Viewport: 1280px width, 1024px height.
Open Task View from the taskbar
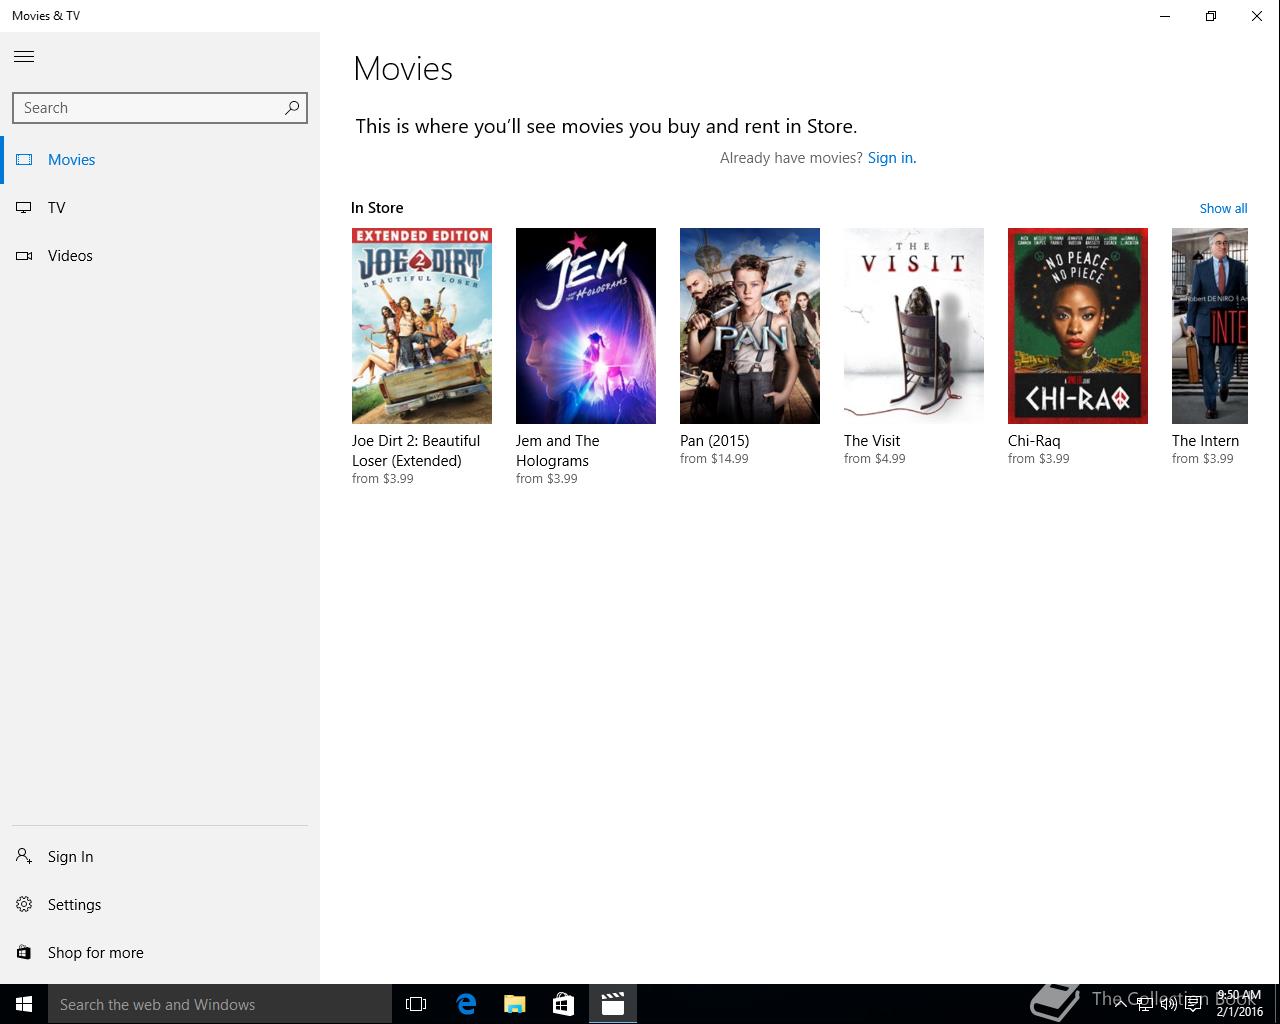pos(416,1004)
